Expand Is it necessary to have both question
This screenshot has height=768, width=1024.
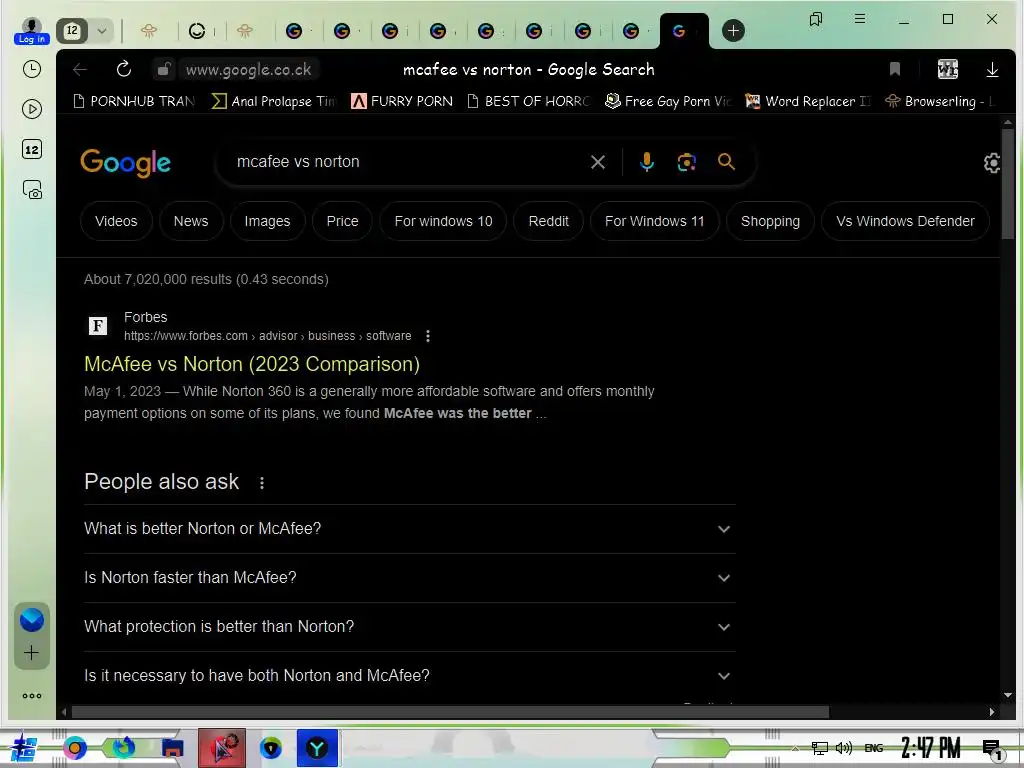pyautogui.click(x=409, y=676)
